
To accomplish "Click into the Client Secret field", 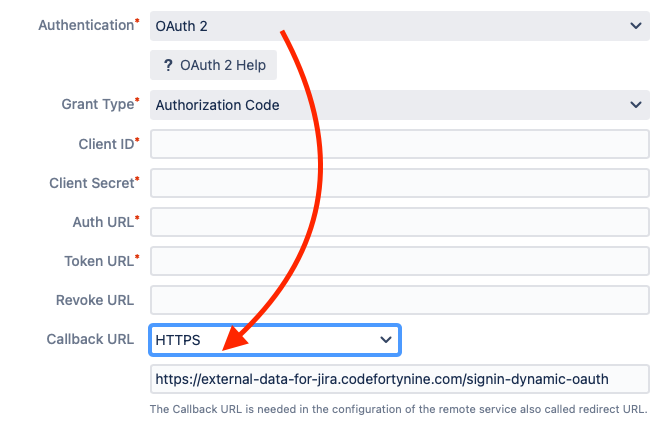I will click(399, 183).
